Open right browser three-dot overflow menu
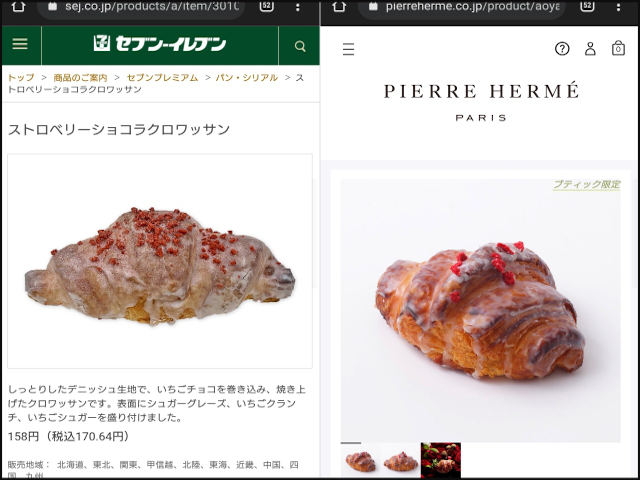Viewport: 640px width, 480px height. tap(618, 7)
